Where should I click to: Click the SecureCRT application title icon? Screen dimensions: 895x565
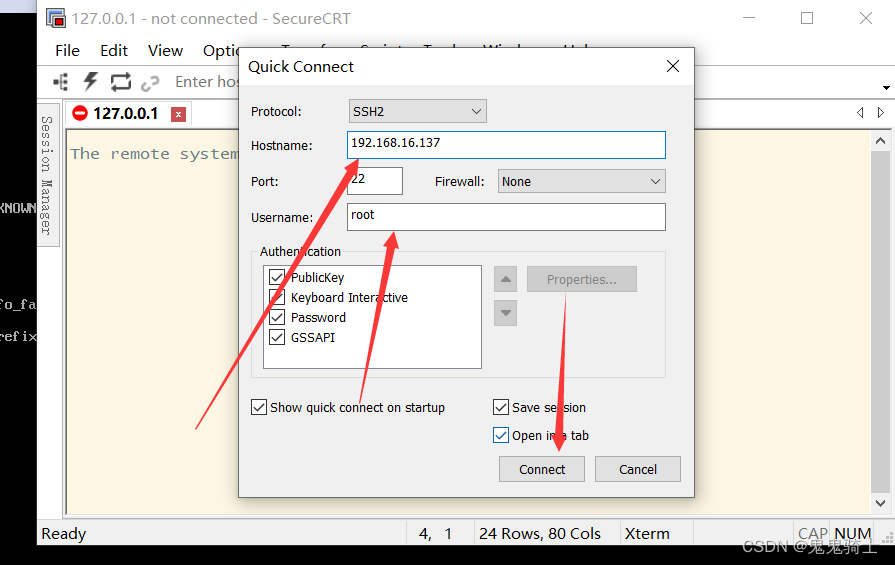point(56,18)
